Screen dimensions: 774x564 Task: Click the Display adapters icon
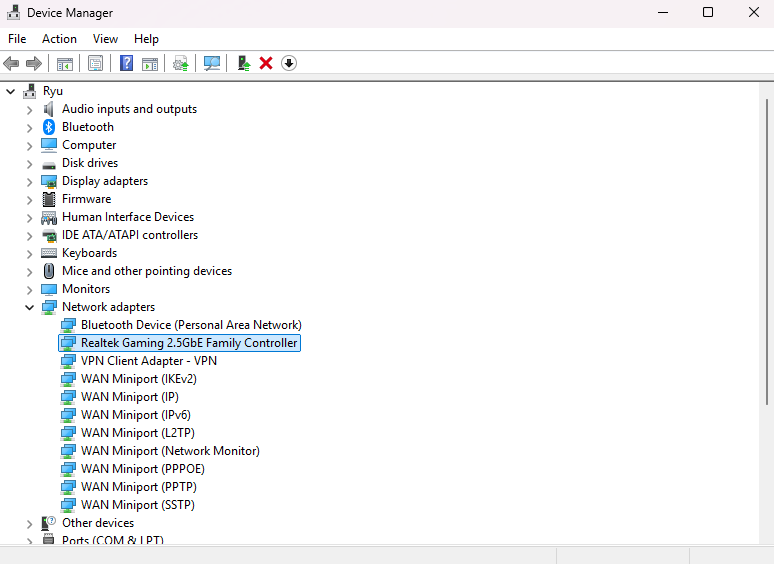pyautogui.click(x=49, y=182)
